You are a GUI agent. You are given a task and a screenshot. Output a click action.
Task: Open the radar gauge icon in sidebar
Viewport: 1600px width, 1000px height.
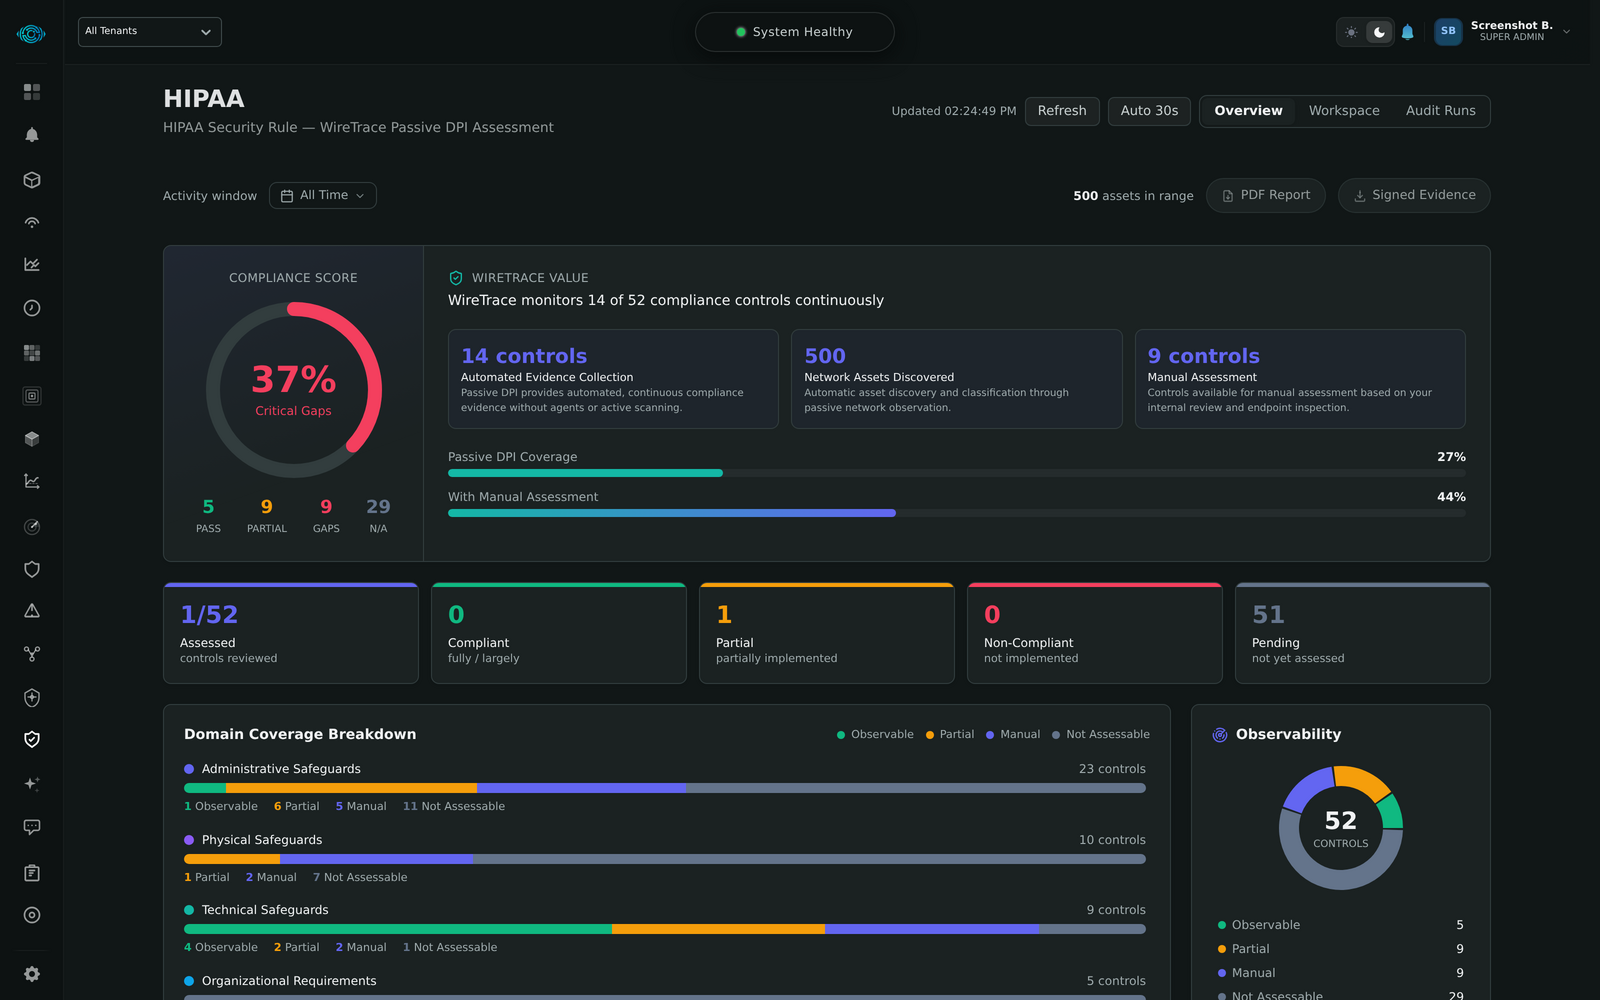(x=32, y=527)
